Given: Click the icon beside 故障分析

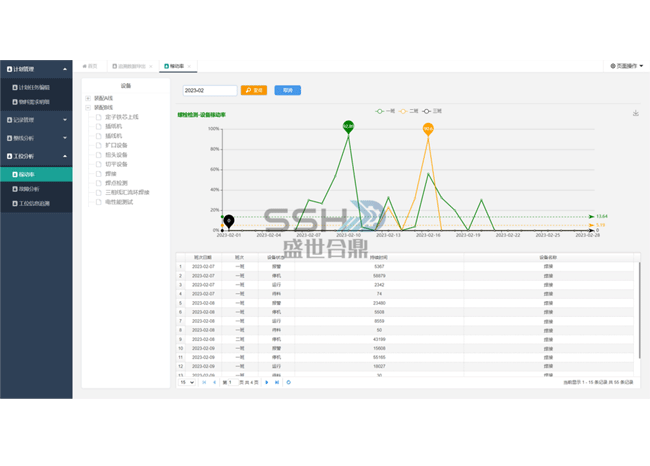Looking at the screenshot, I should (15, 189).
